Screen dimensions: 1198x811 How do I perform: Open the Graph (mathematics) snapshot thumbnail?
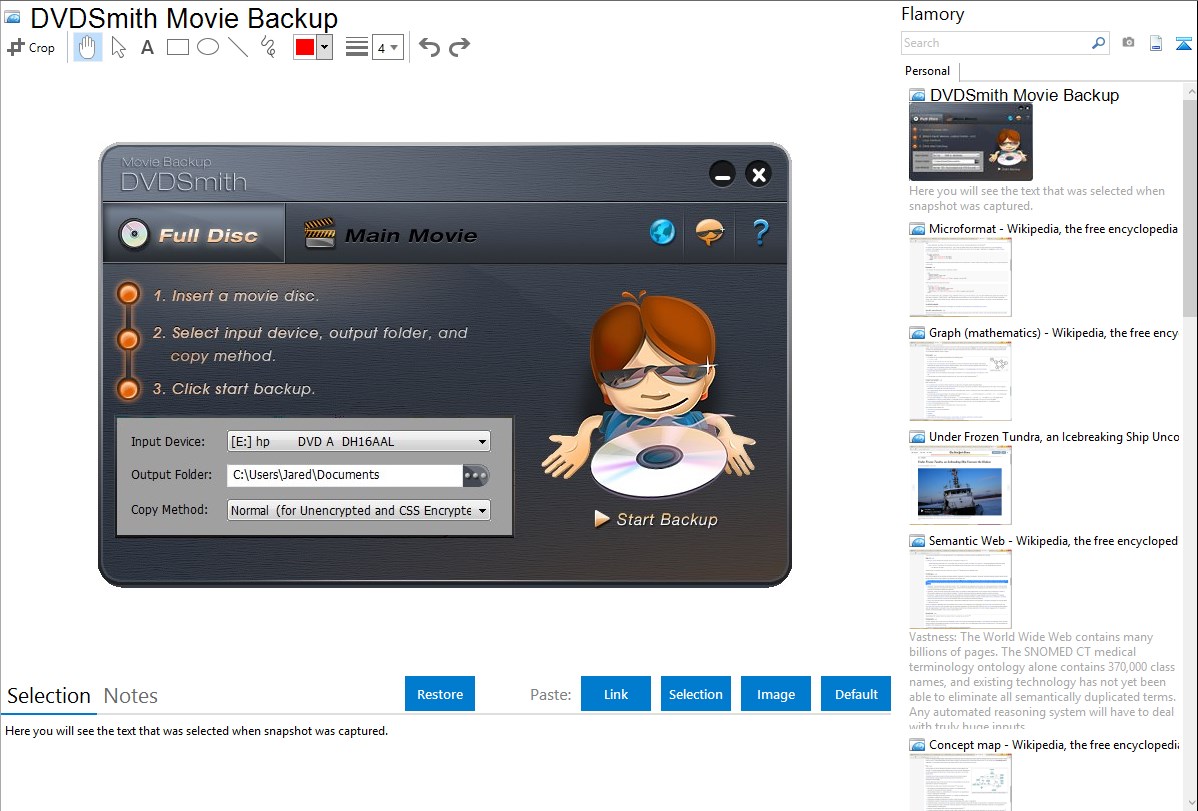[960, 381]
